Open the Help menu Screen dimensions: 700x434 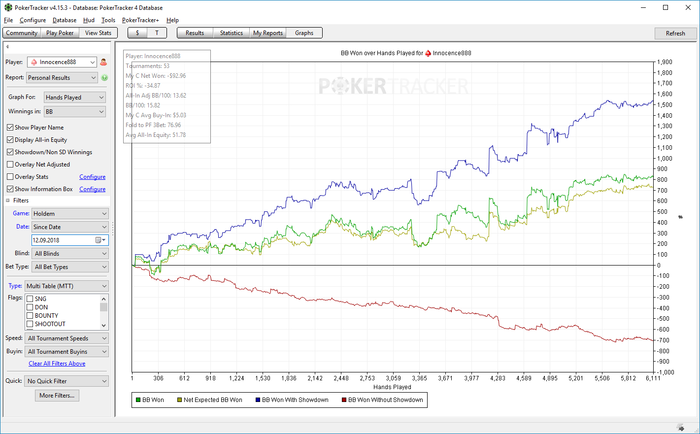pyautogui.click(x=172, y=20)
